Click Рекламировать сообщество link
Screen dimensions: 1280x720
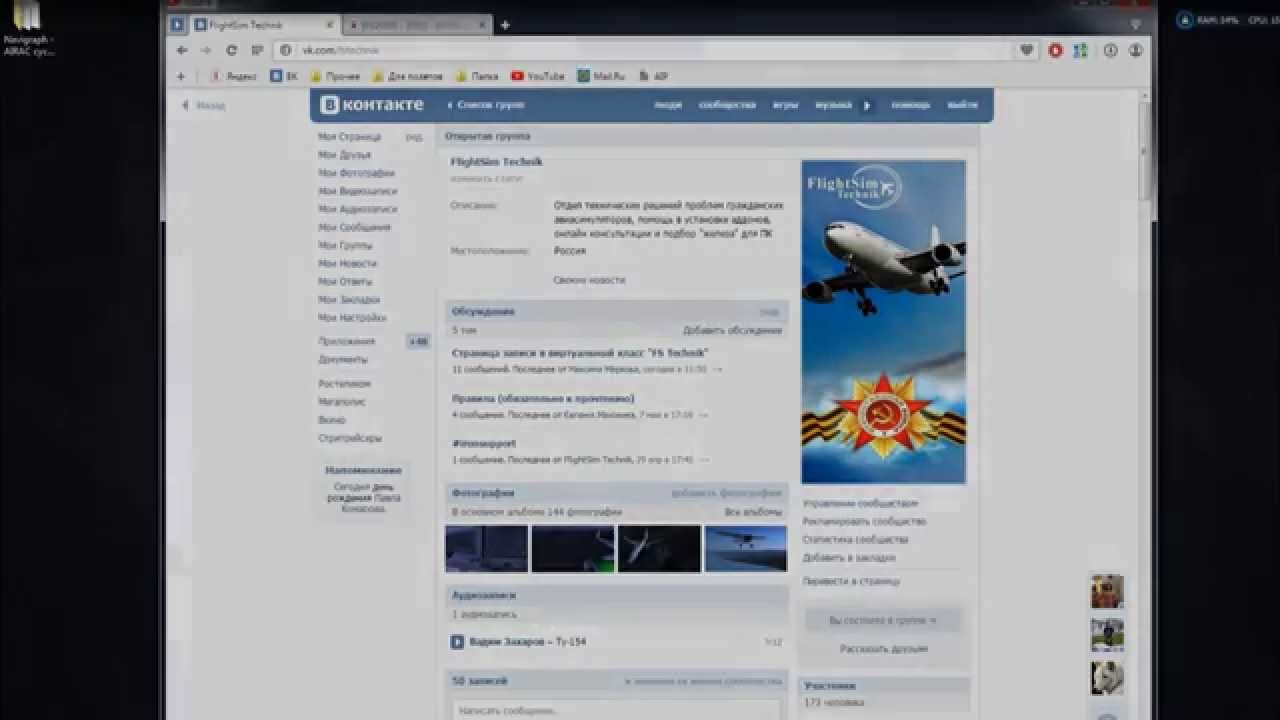(x=864, y=522)
